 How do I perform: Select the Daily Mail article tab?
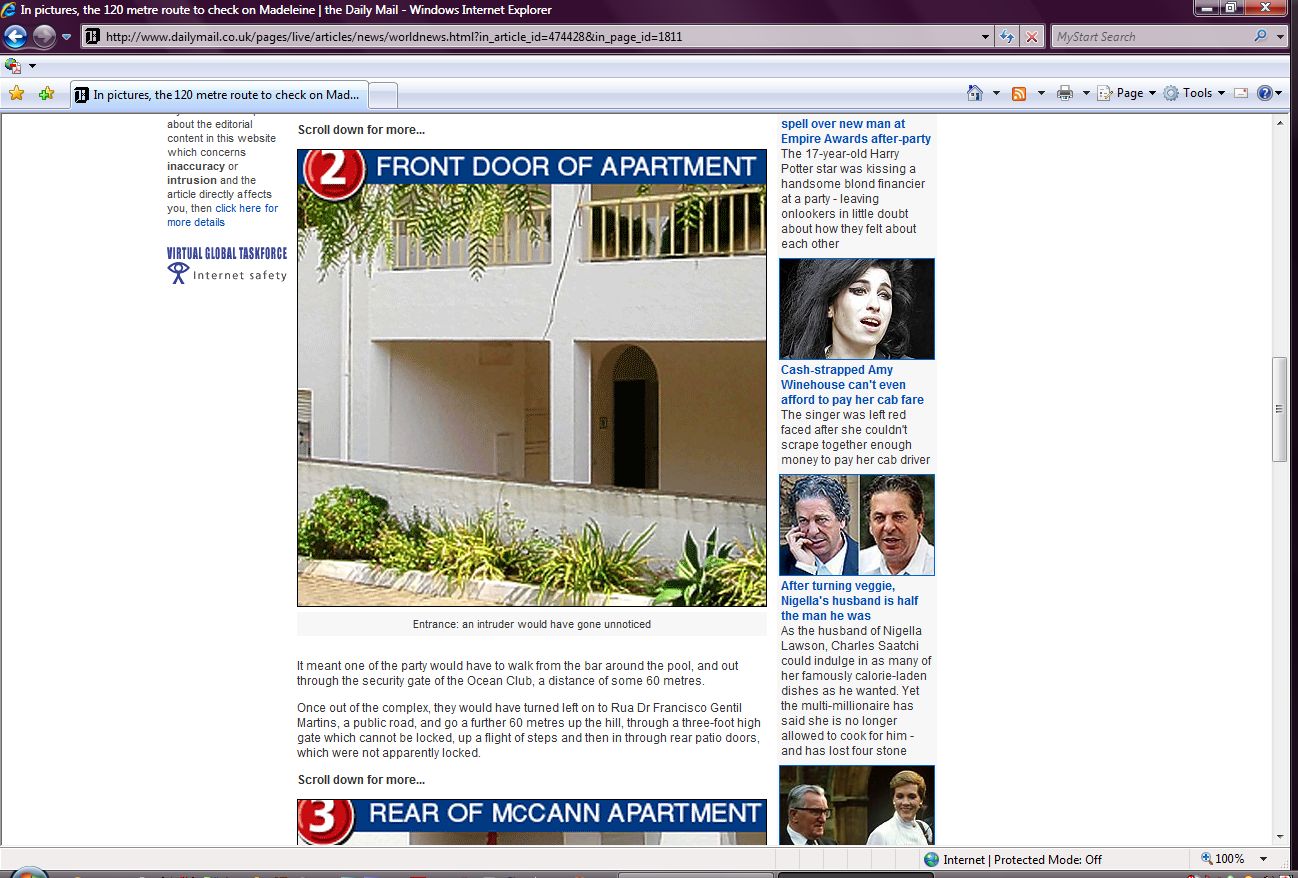(x=220, y=95)
